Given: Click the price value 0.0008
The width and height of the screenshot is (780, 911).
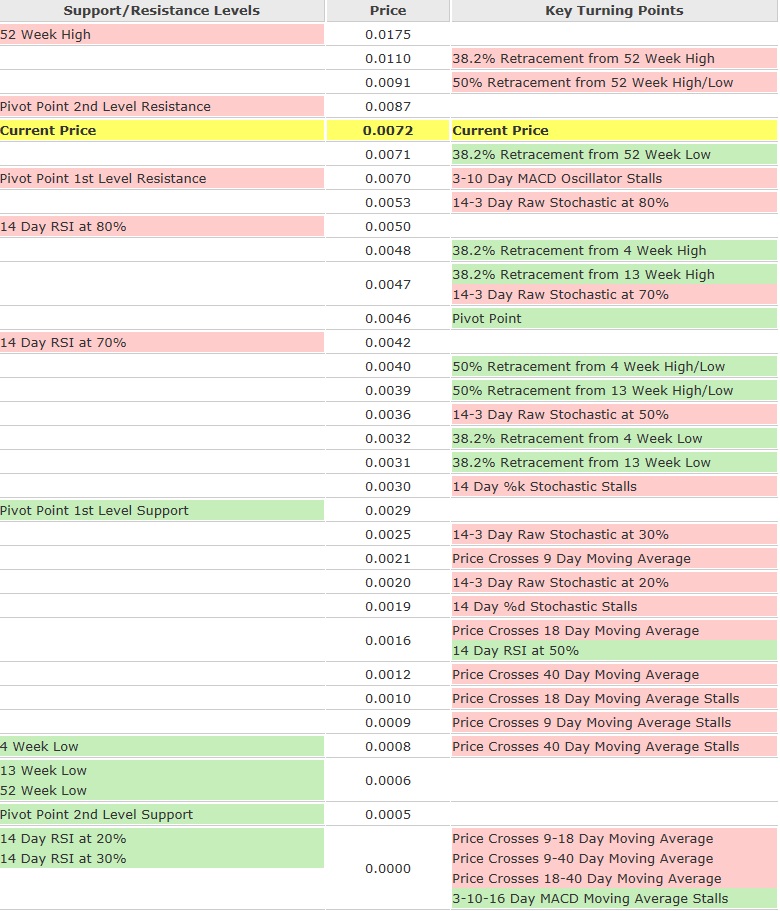Looking at the screenshot, I should point(388,747).
